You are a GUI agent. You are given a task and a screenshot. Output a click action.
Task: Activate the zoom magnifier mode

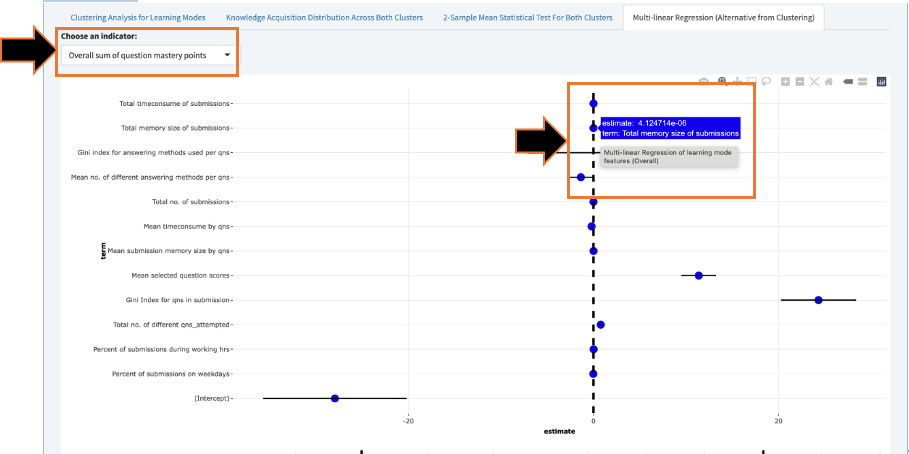(721, 81)
